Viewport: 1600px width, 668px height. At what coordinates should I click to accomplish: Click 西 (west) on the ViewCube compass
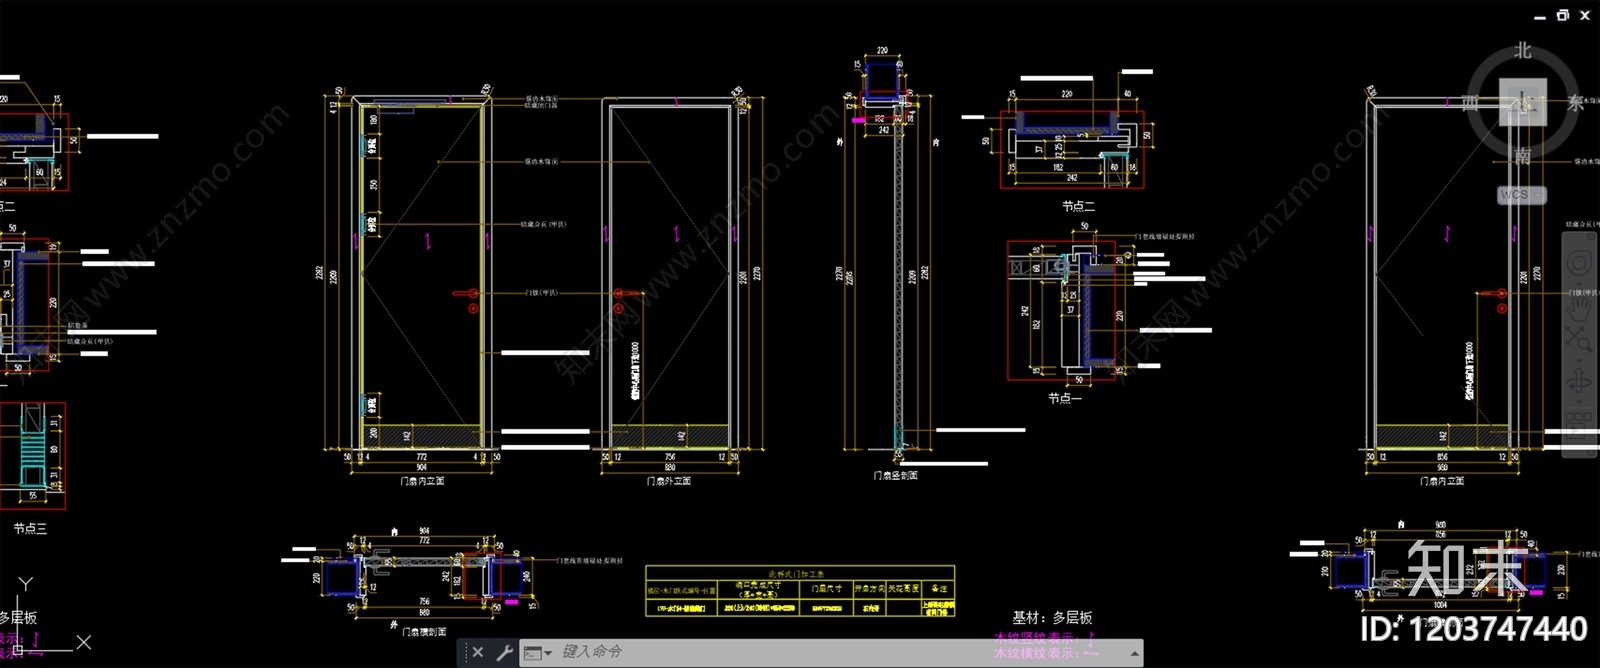point(1470,103)
